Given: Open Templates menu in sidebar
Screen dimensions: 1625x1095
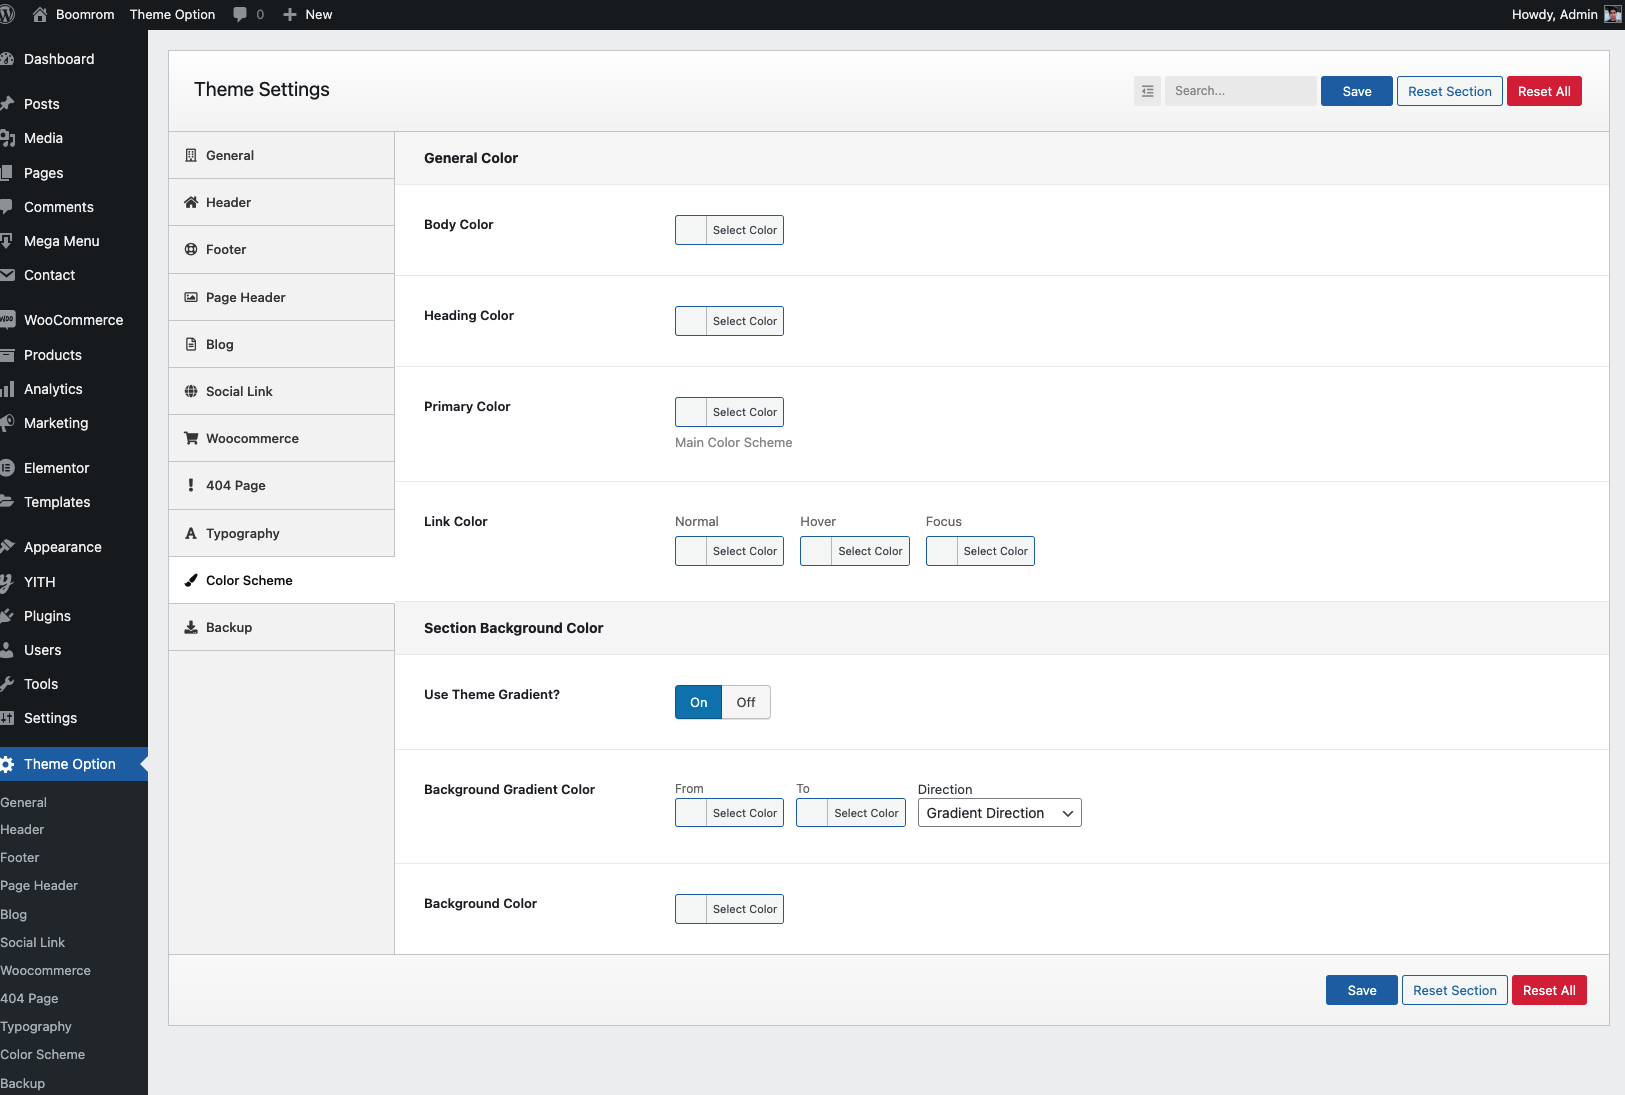Looking at the screenshot, I should click(74, 502).
